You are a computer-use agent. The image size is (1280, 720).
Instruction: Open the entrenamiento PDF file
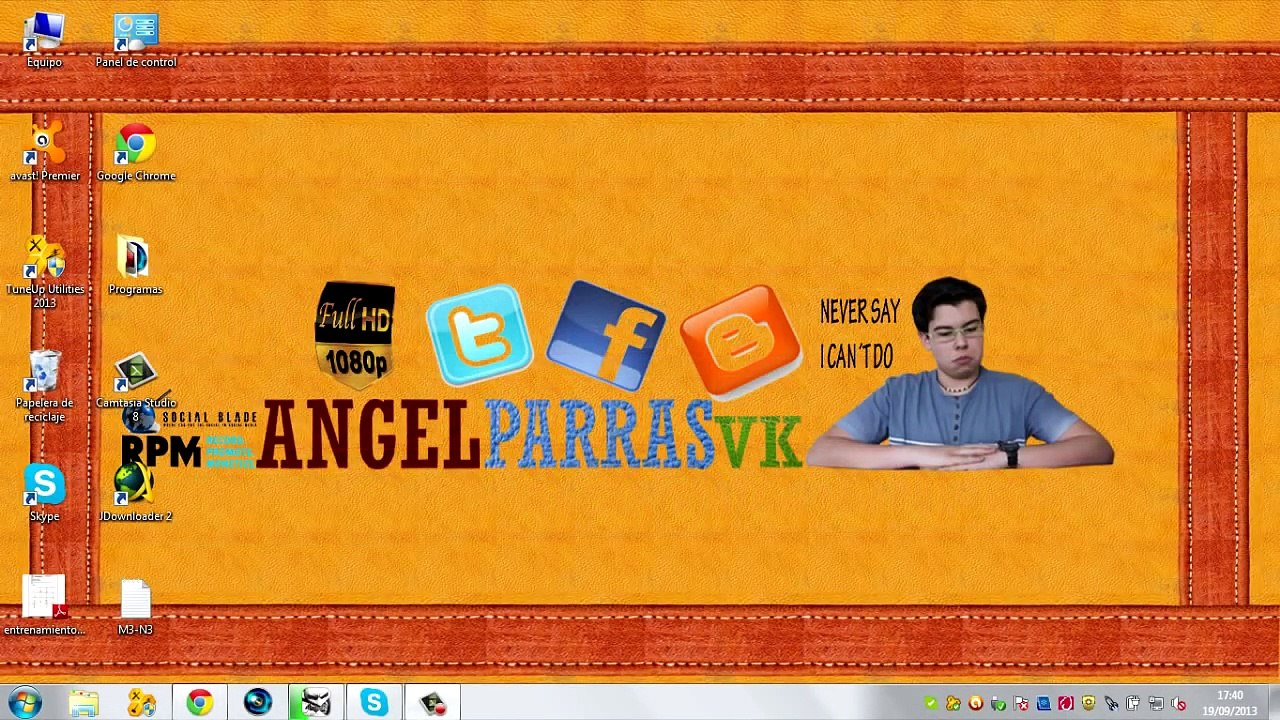(x=44, y=607)
